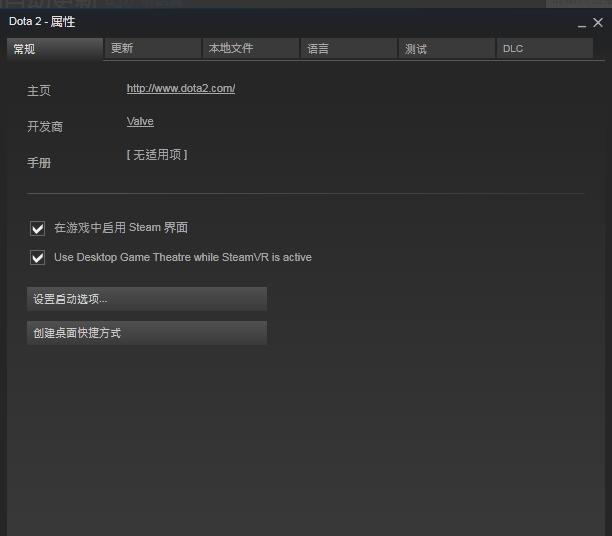Go to the 测试 tab
The height and width of the screenshot is (536, 612).
[x=447, y=48]
